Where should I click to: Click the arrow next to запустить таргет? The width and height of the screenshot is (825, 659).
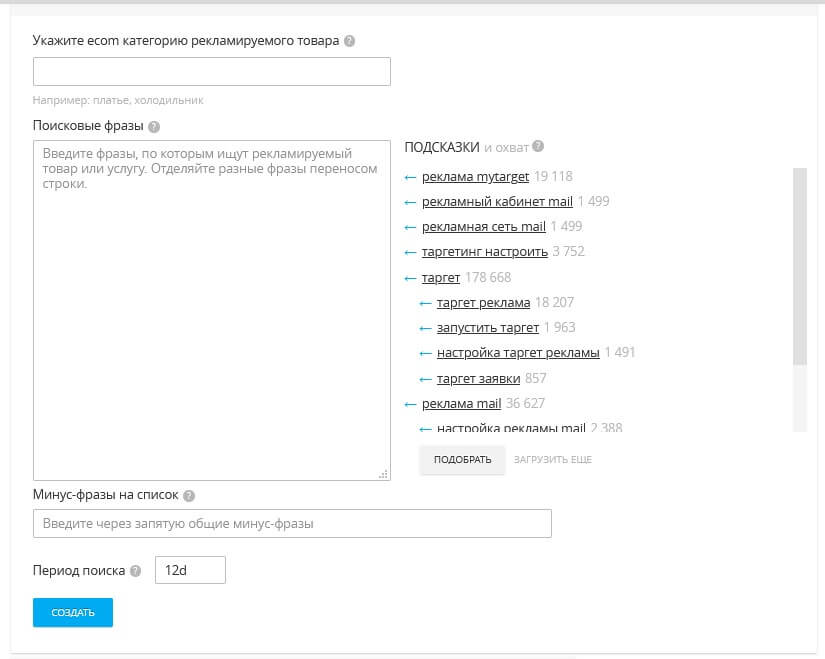pyautogui.click(x=428, y=327)
